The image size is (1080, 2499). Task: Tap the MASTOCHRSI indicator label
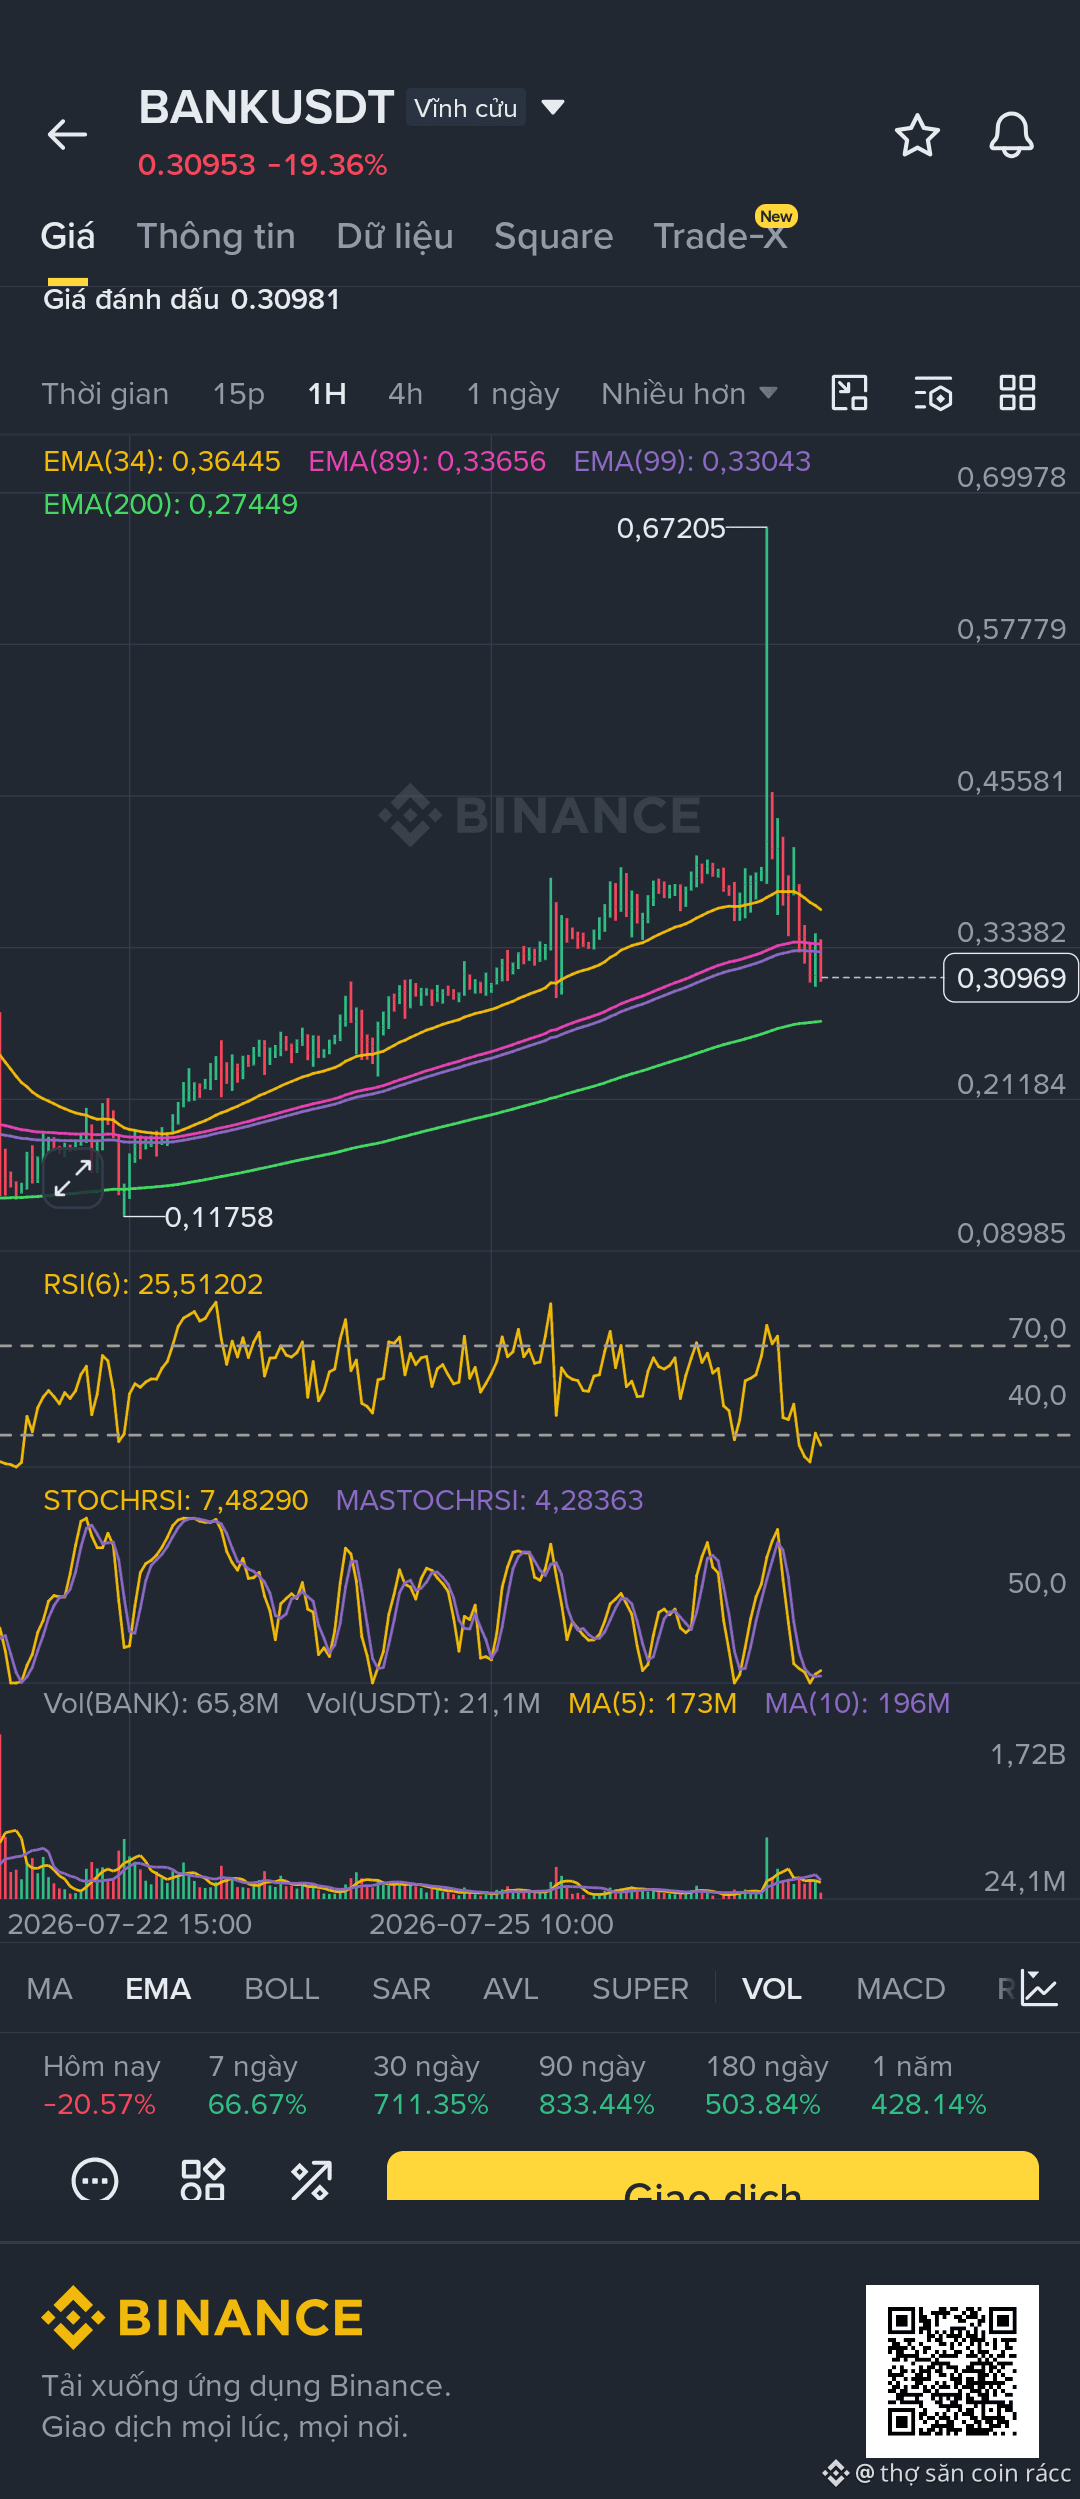tap(490, 1500)
